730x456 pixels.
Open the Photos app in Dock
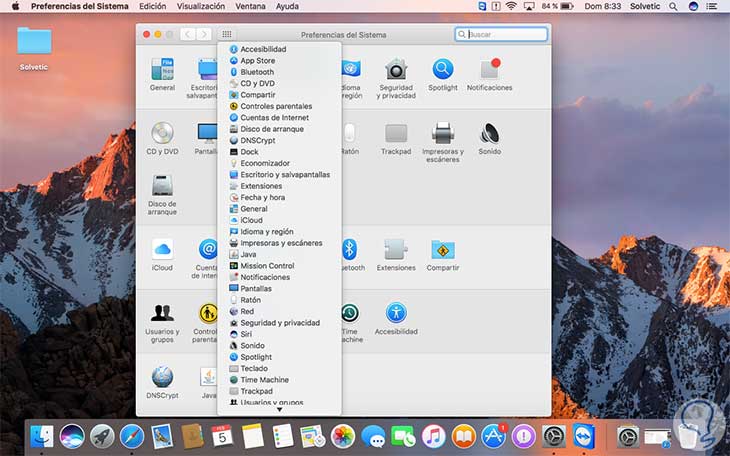tap(343, 436)
